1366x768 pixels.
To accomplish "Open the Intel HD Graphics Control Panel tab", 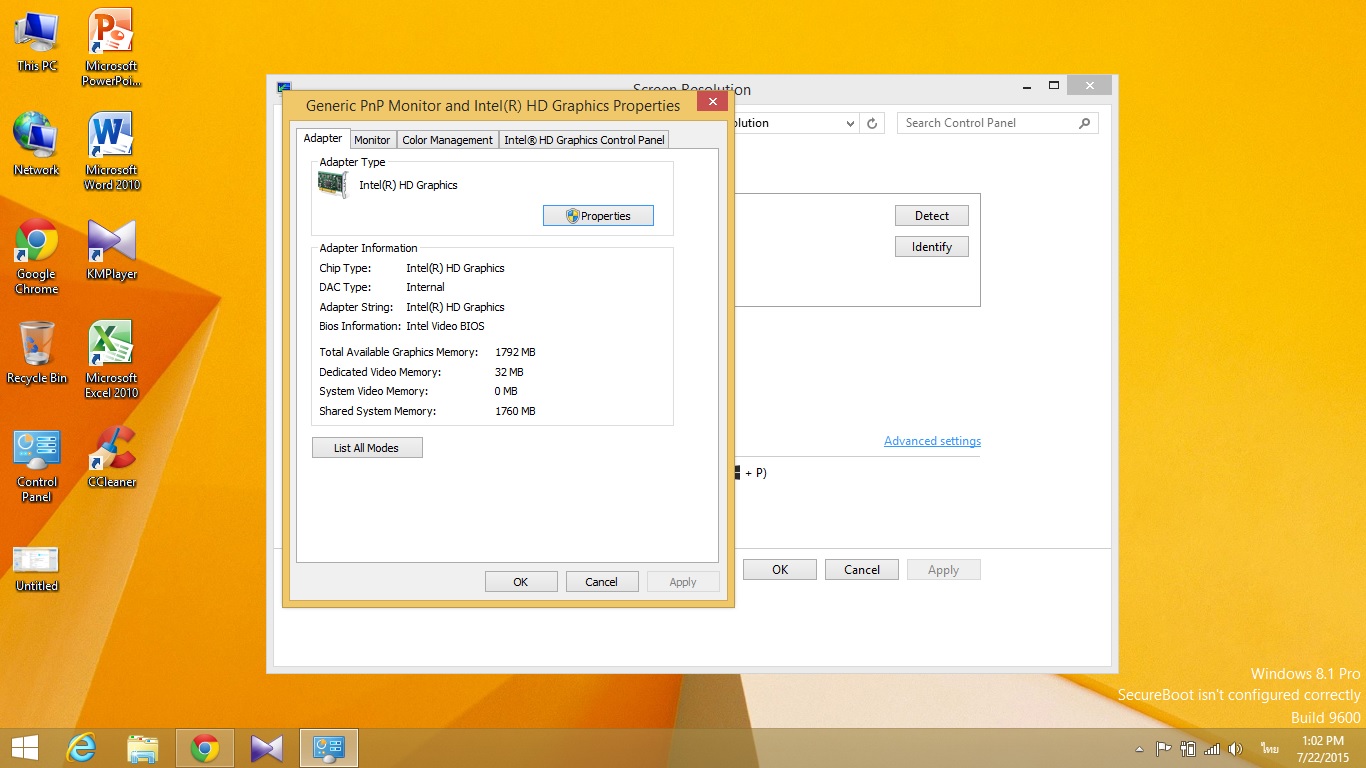I will [584, 140].
